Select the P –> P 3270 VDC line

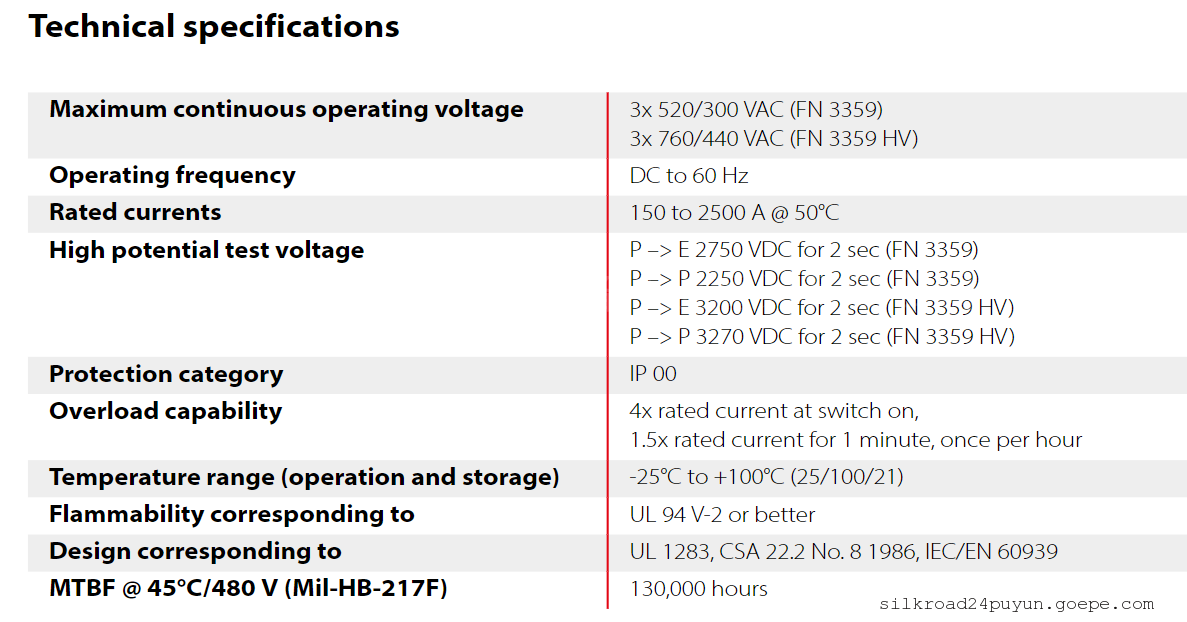coord(821,337)
